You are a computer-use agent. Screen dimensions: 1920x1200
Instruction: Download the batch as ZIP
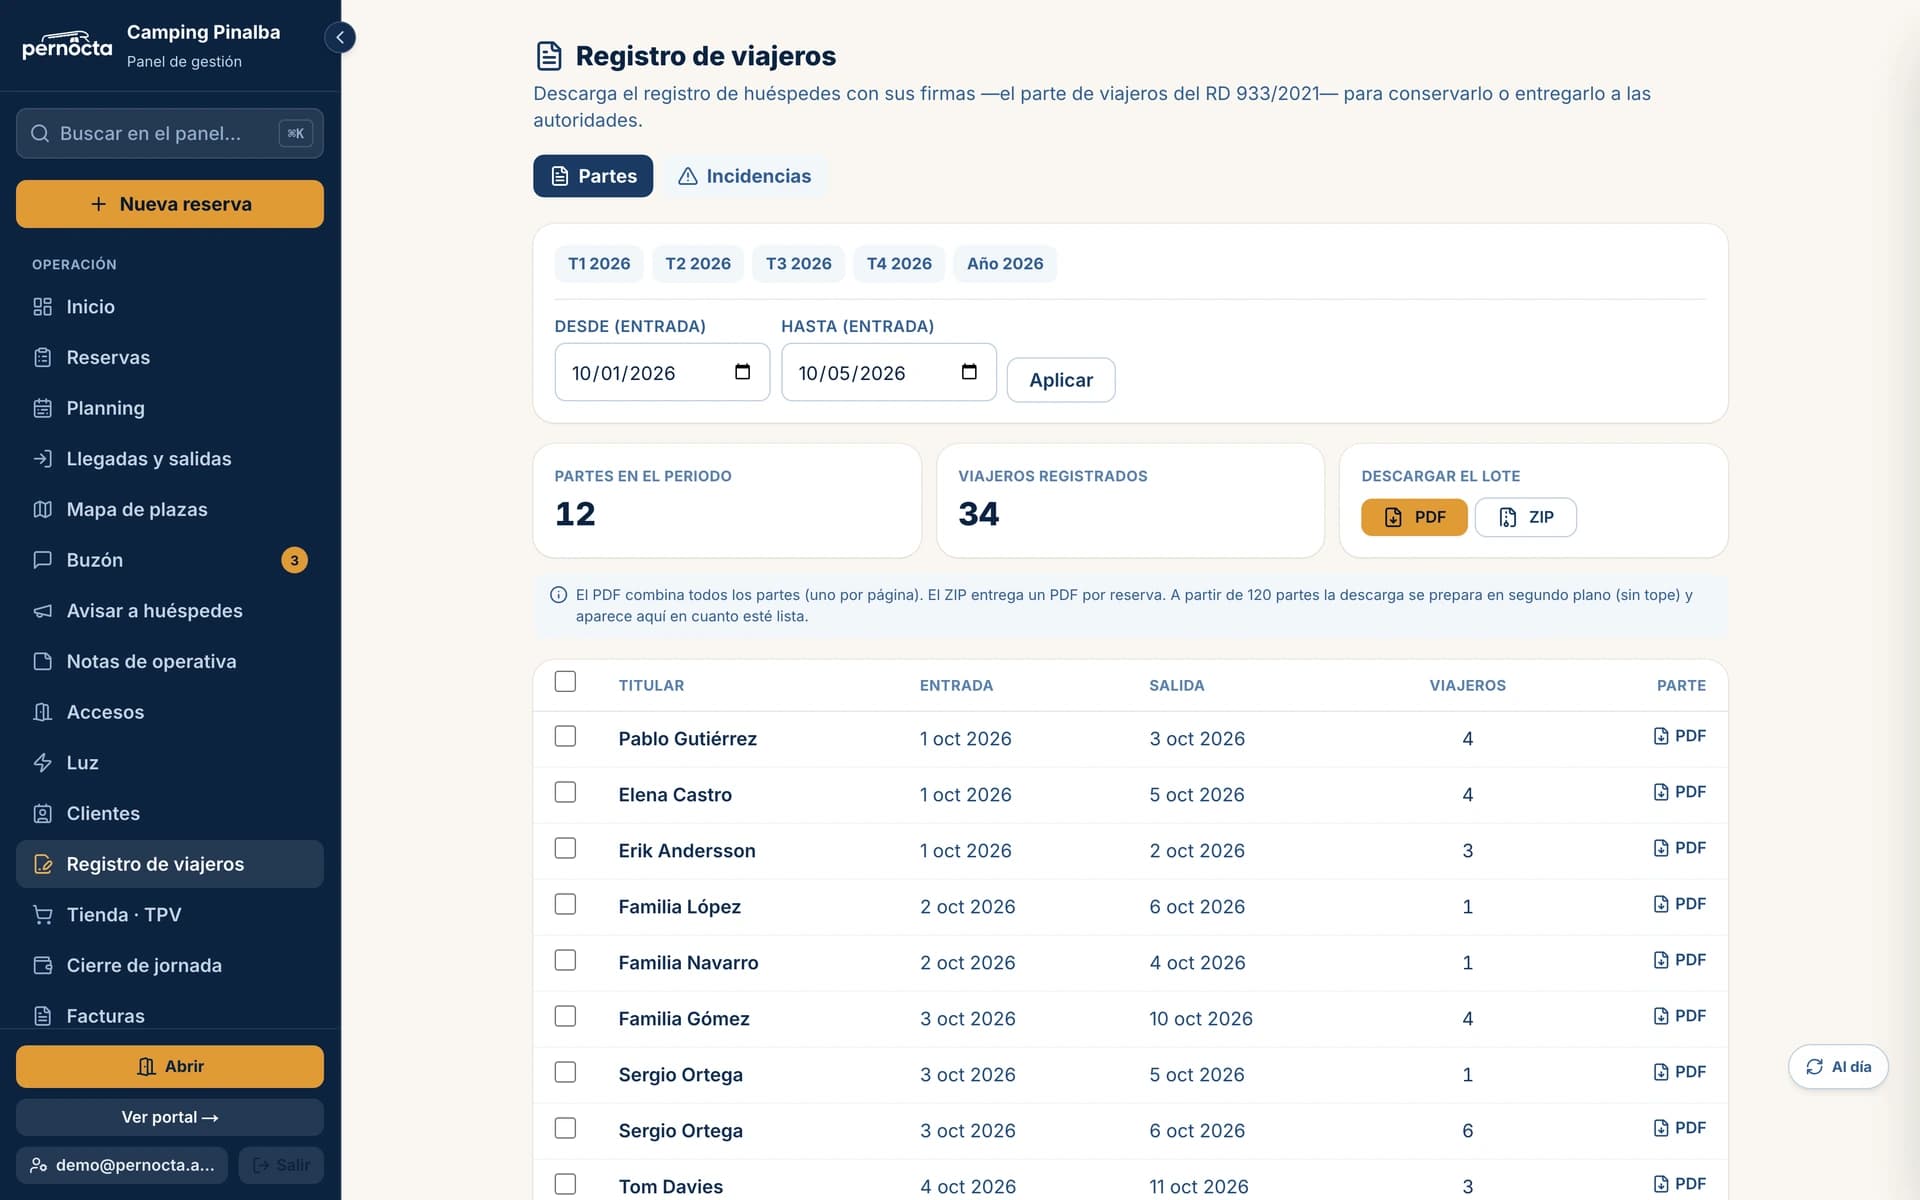click(1526, 517)
